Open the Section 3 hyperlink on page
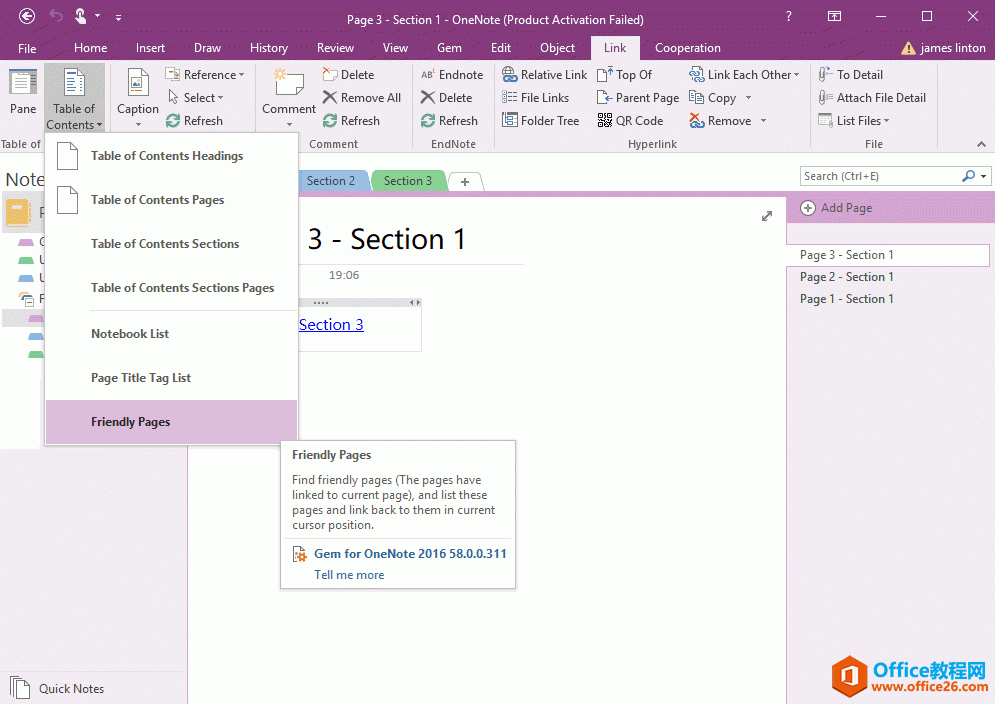The width and height of the screenshot is (995, 704). pos(331,325)
